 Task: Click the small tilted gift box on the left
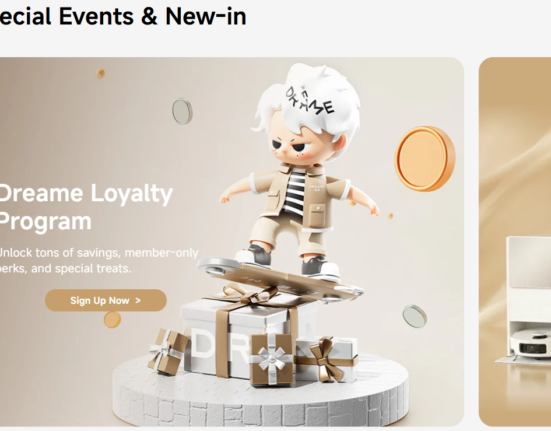pyautogui.click(x=168, y=351)
